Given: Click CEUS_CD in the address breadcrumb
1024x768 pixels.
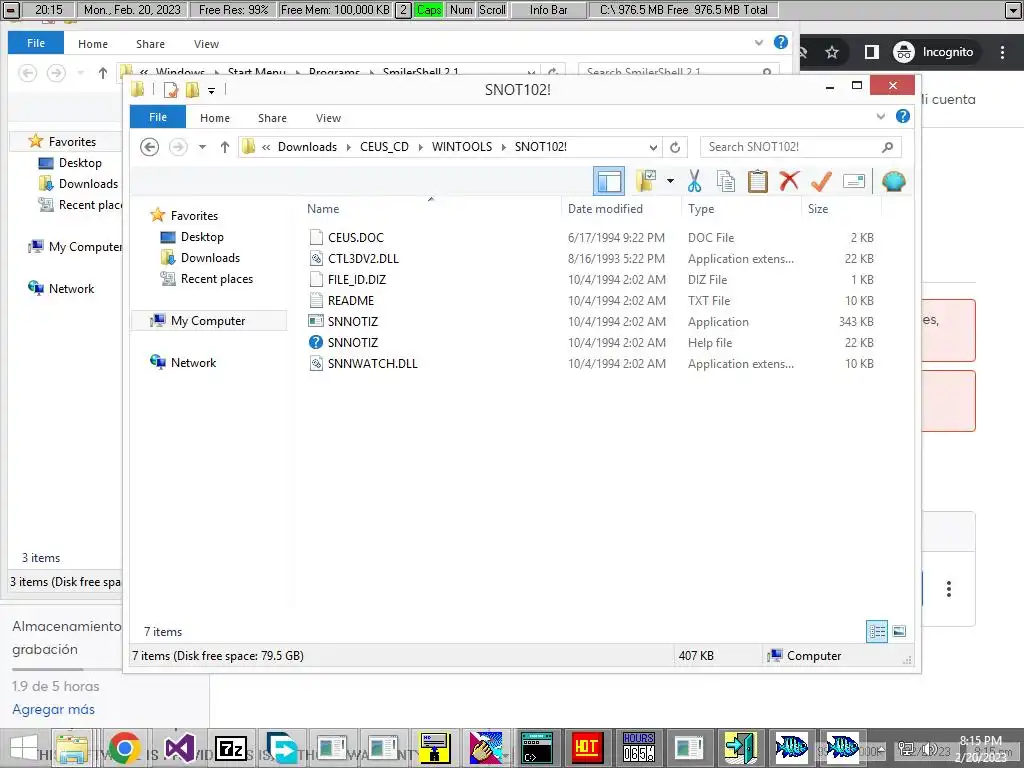Looking at the screenshot, I should pos(384,147).
